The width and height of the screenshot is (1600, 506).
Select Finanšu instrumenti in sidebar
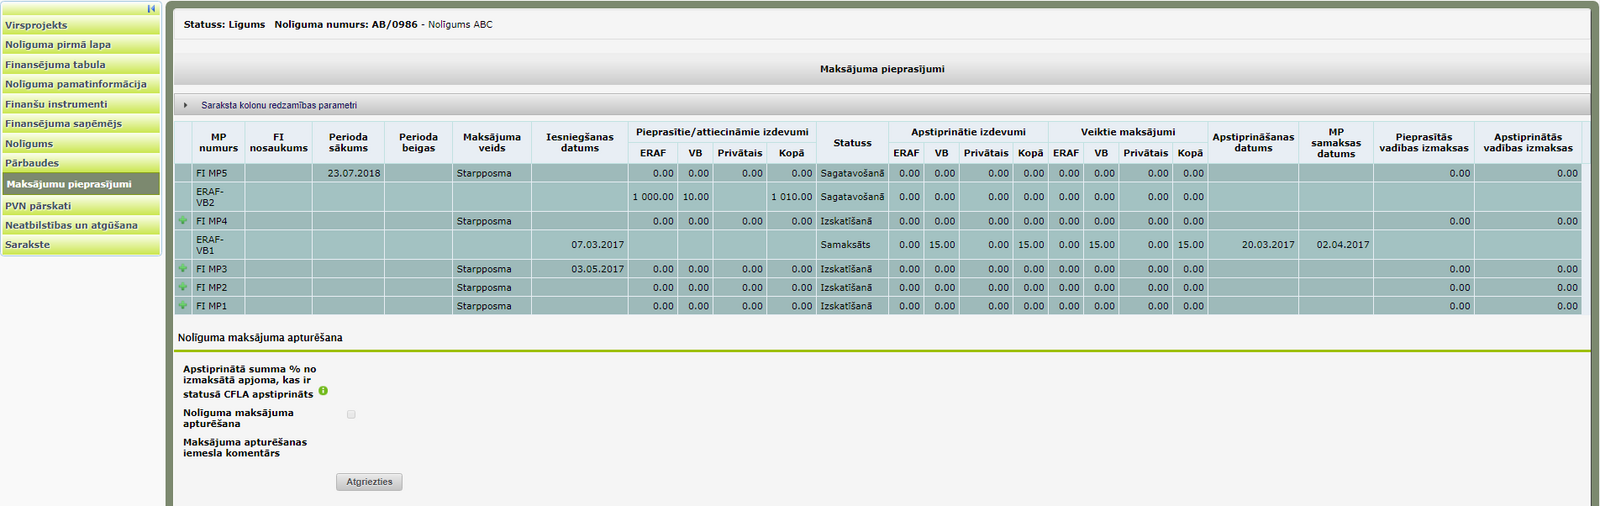pos(81,104)
